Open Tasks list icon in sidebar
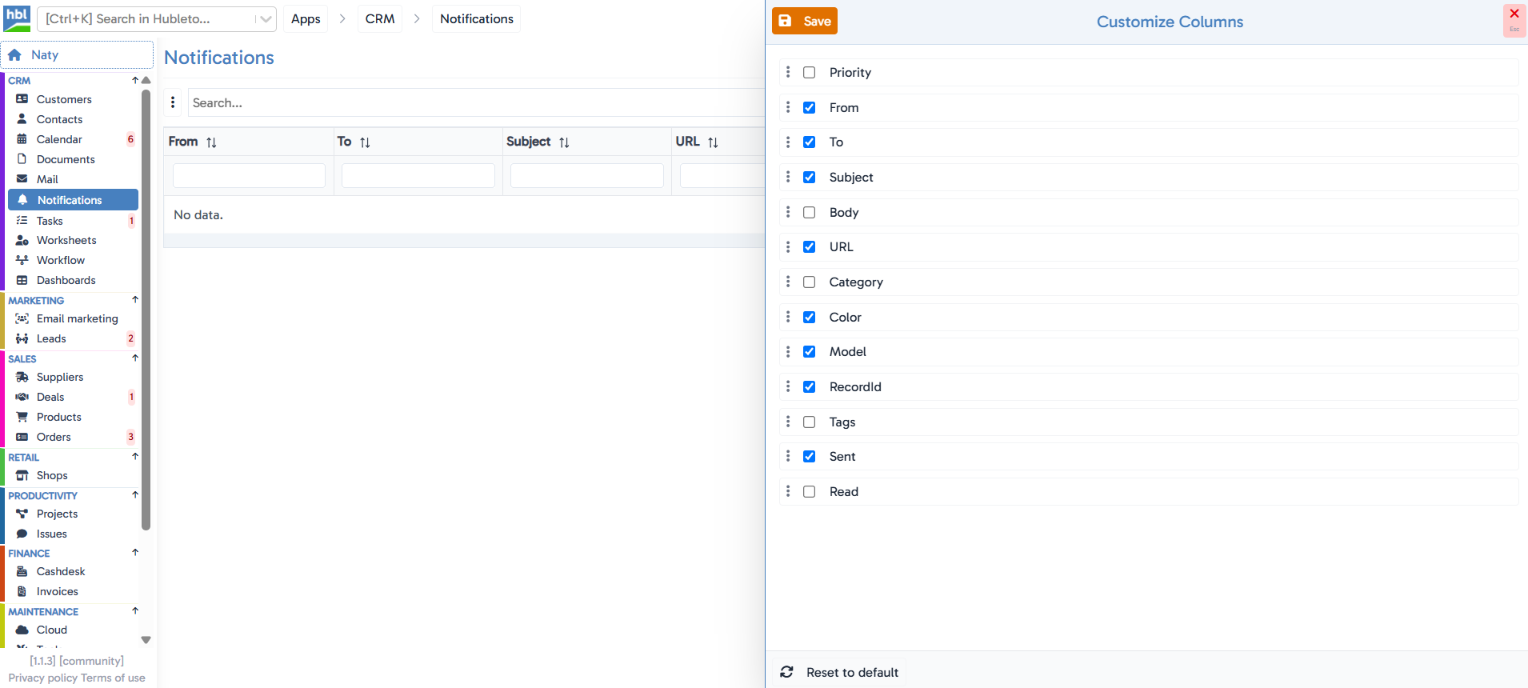Image resolution: width=1528 pixels, height=688 pixels. [x=22, y=221]
